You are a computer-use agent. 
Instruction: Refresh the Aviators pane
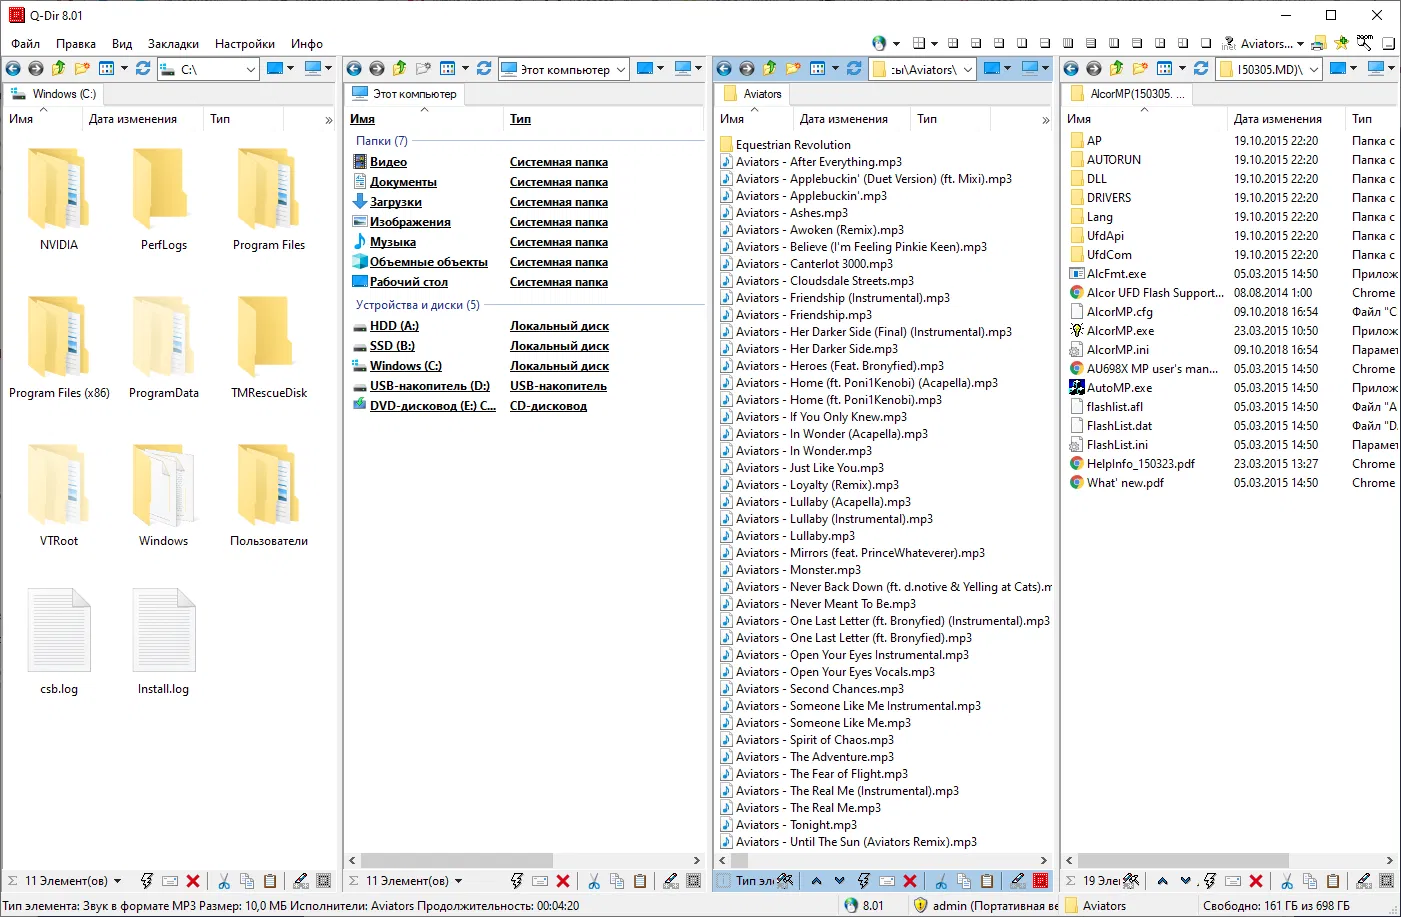(854, 69)
